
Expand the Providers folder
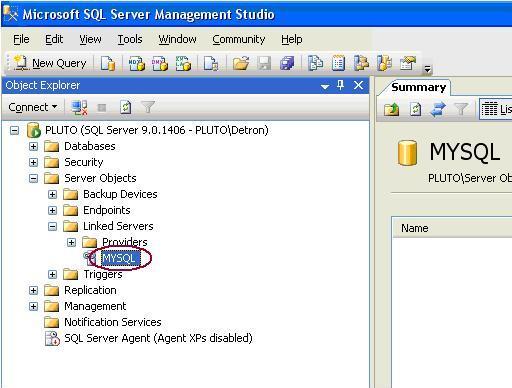pos(71,242)
